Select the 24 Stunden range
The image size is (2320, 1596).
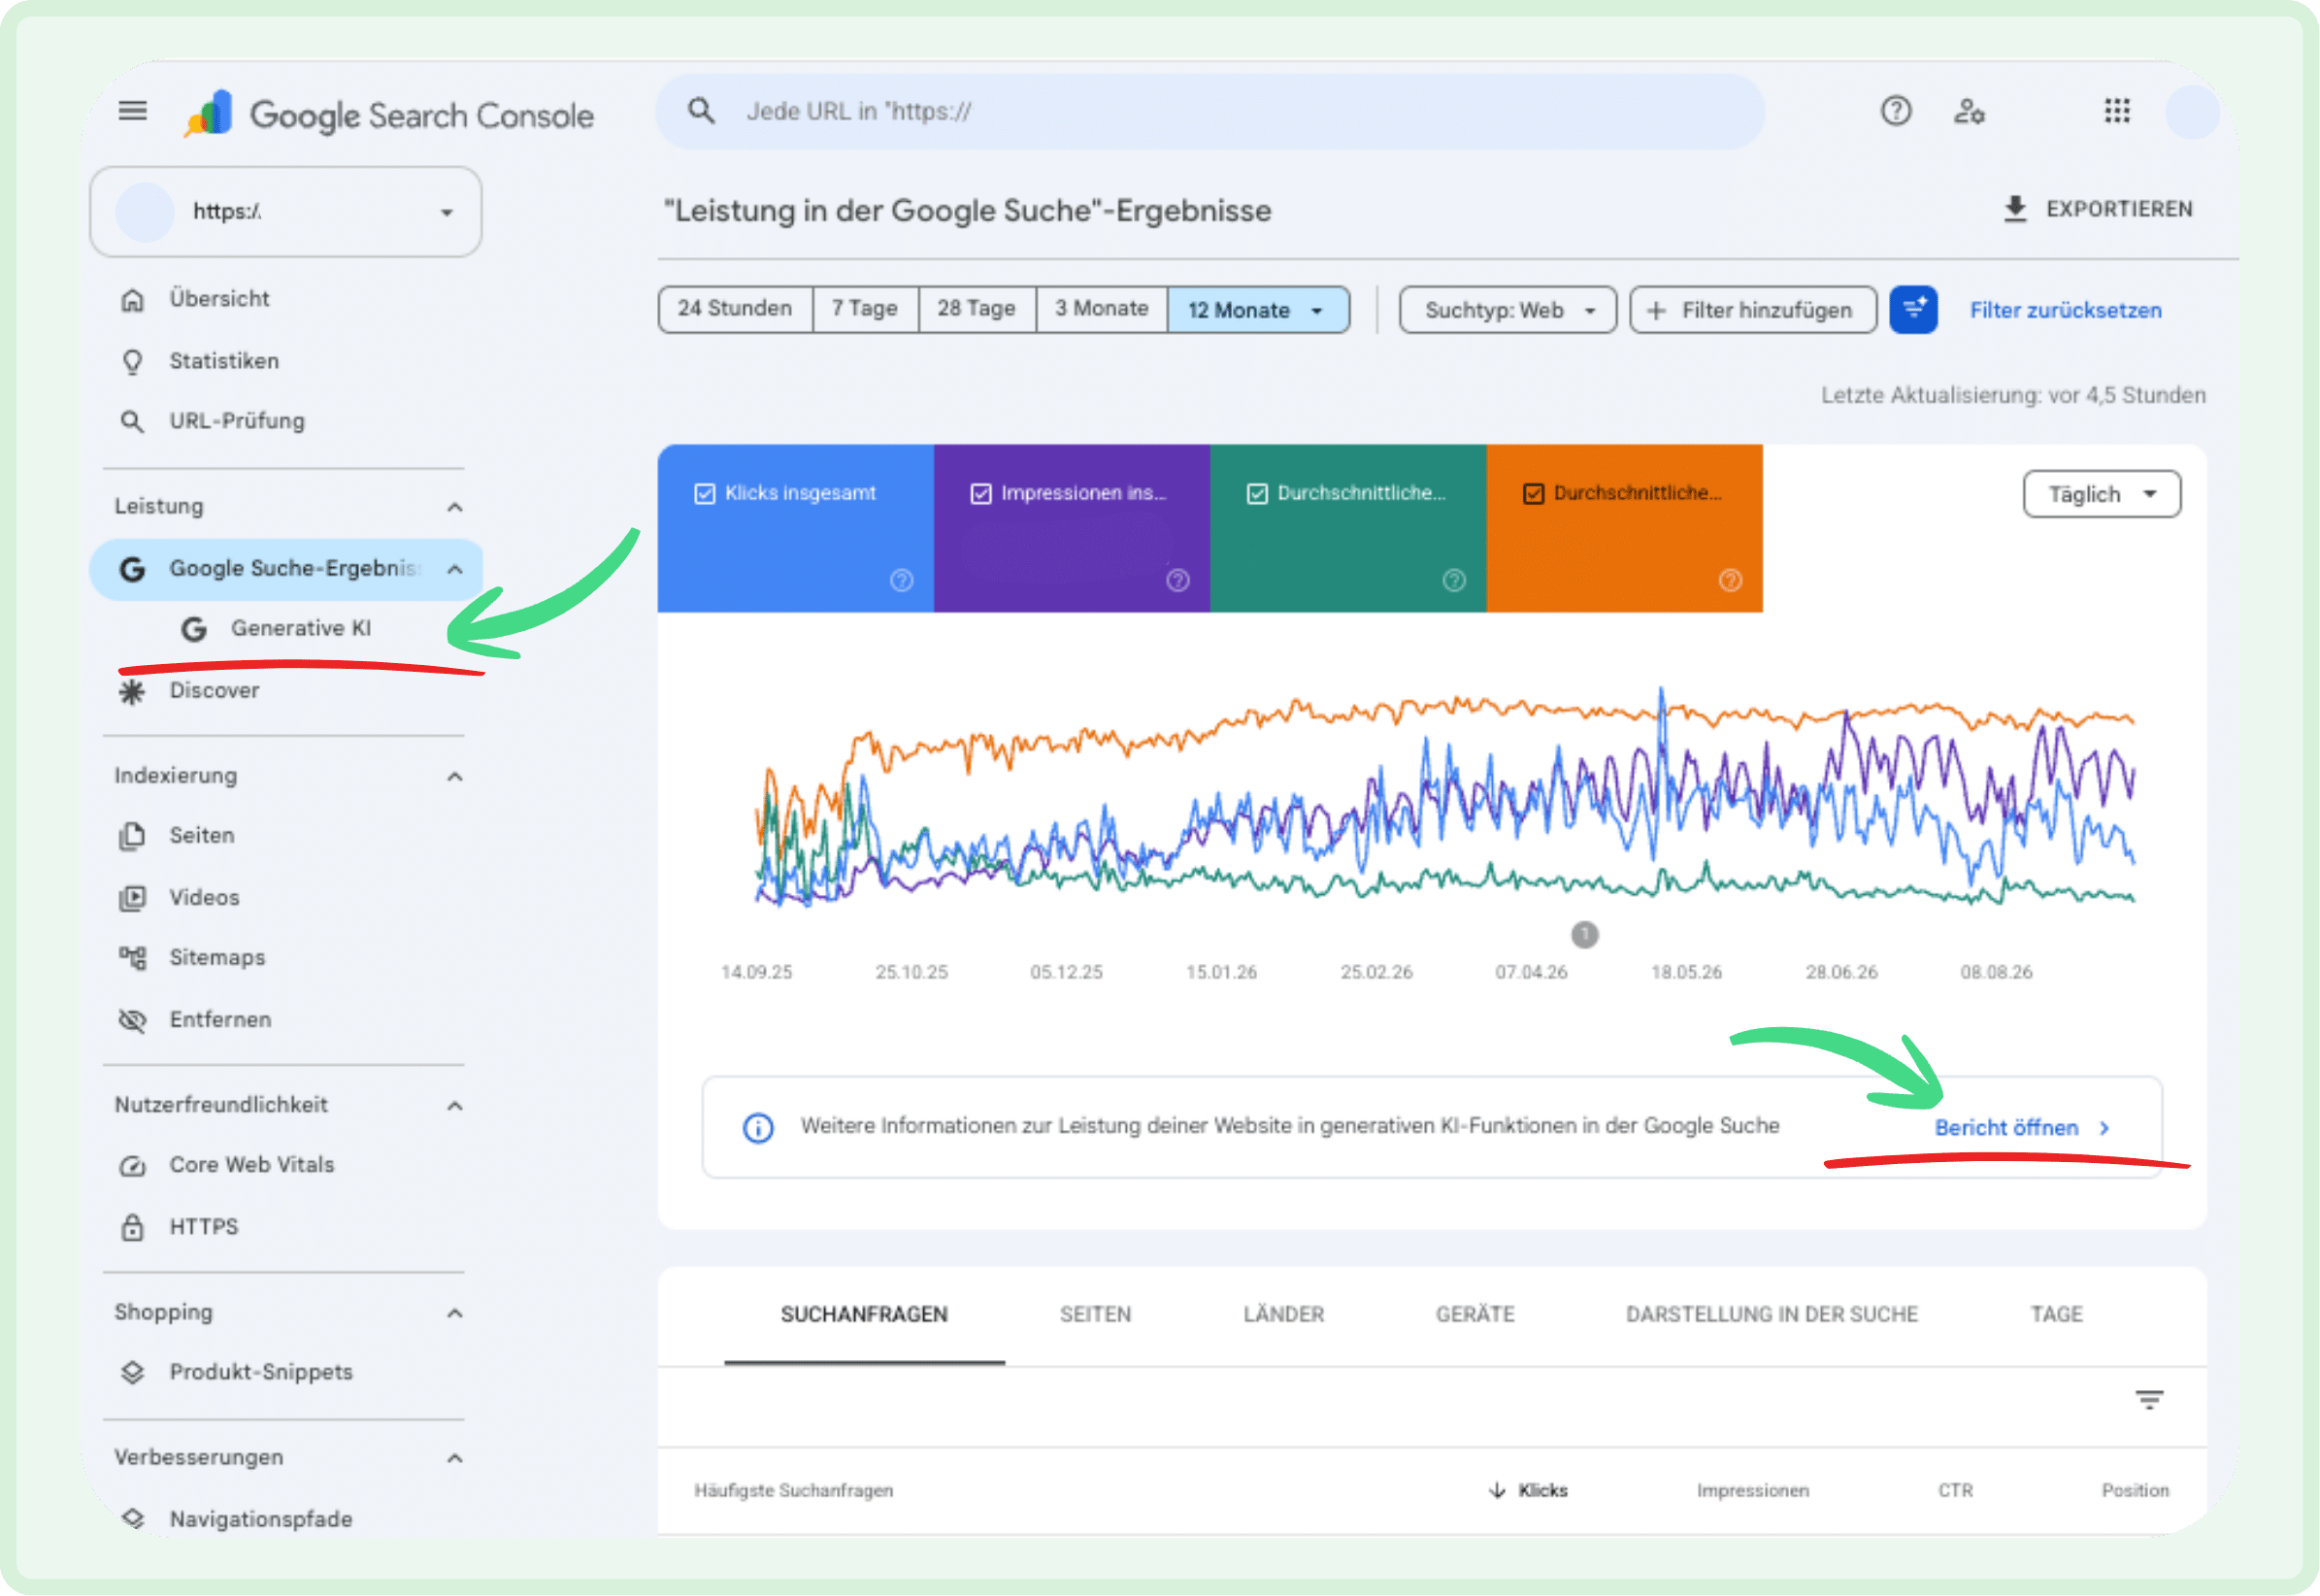(735, 309)
